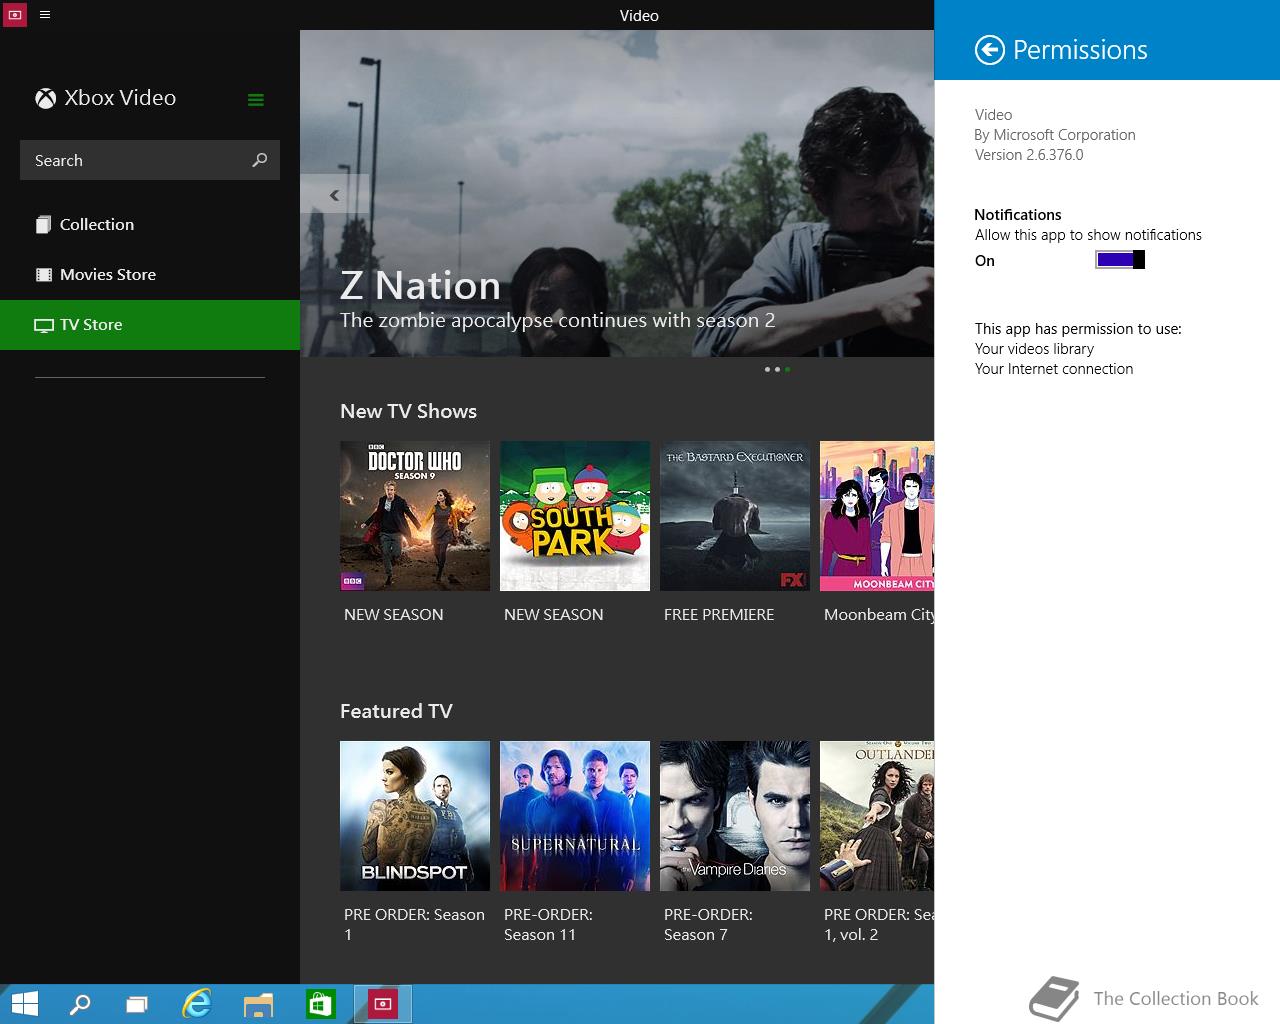Click the Movies Store film icon

point(44,274)
